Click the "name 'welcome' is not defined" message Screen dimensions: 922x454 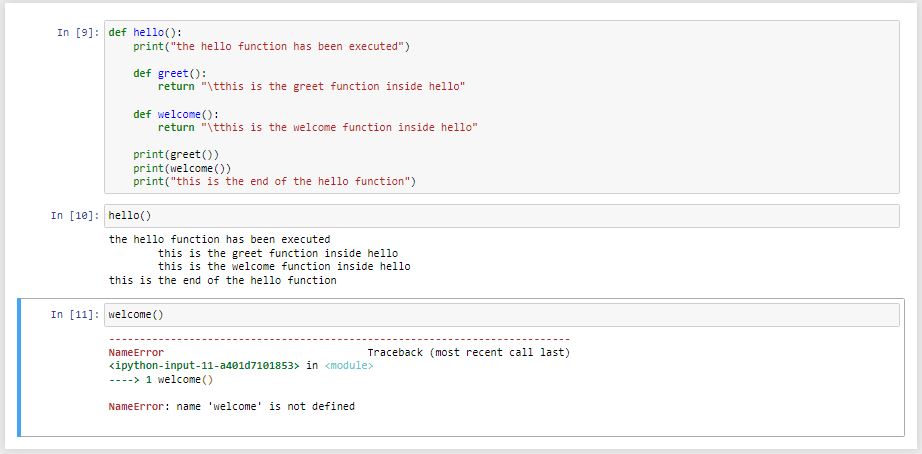[265, 407]
